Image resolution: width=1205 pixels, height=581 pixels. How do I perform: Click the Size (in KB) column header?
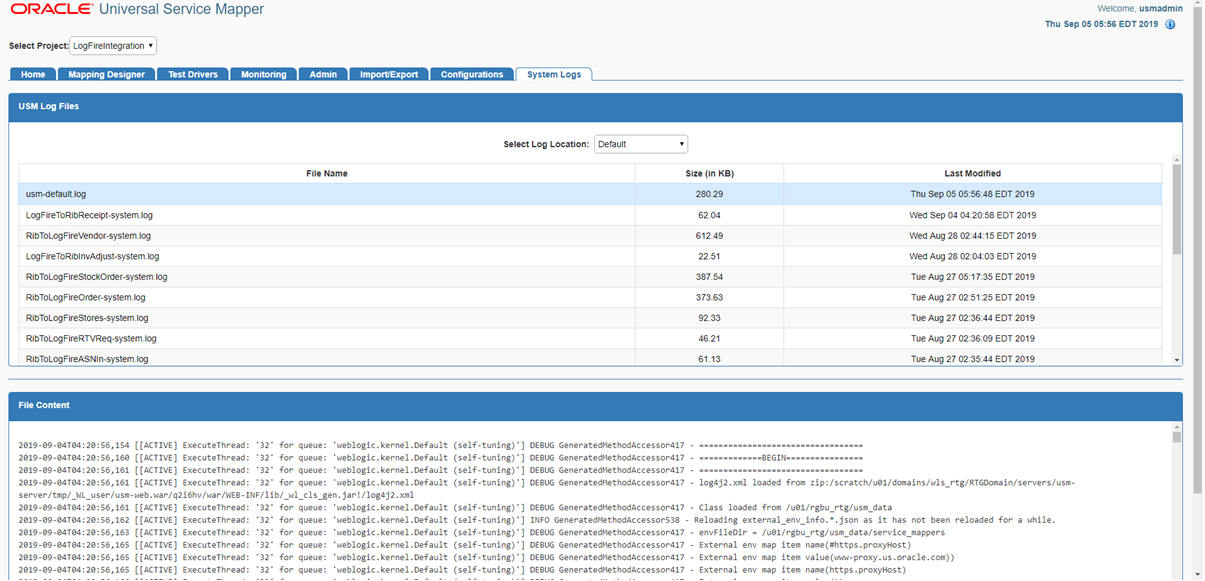[709, 173]
